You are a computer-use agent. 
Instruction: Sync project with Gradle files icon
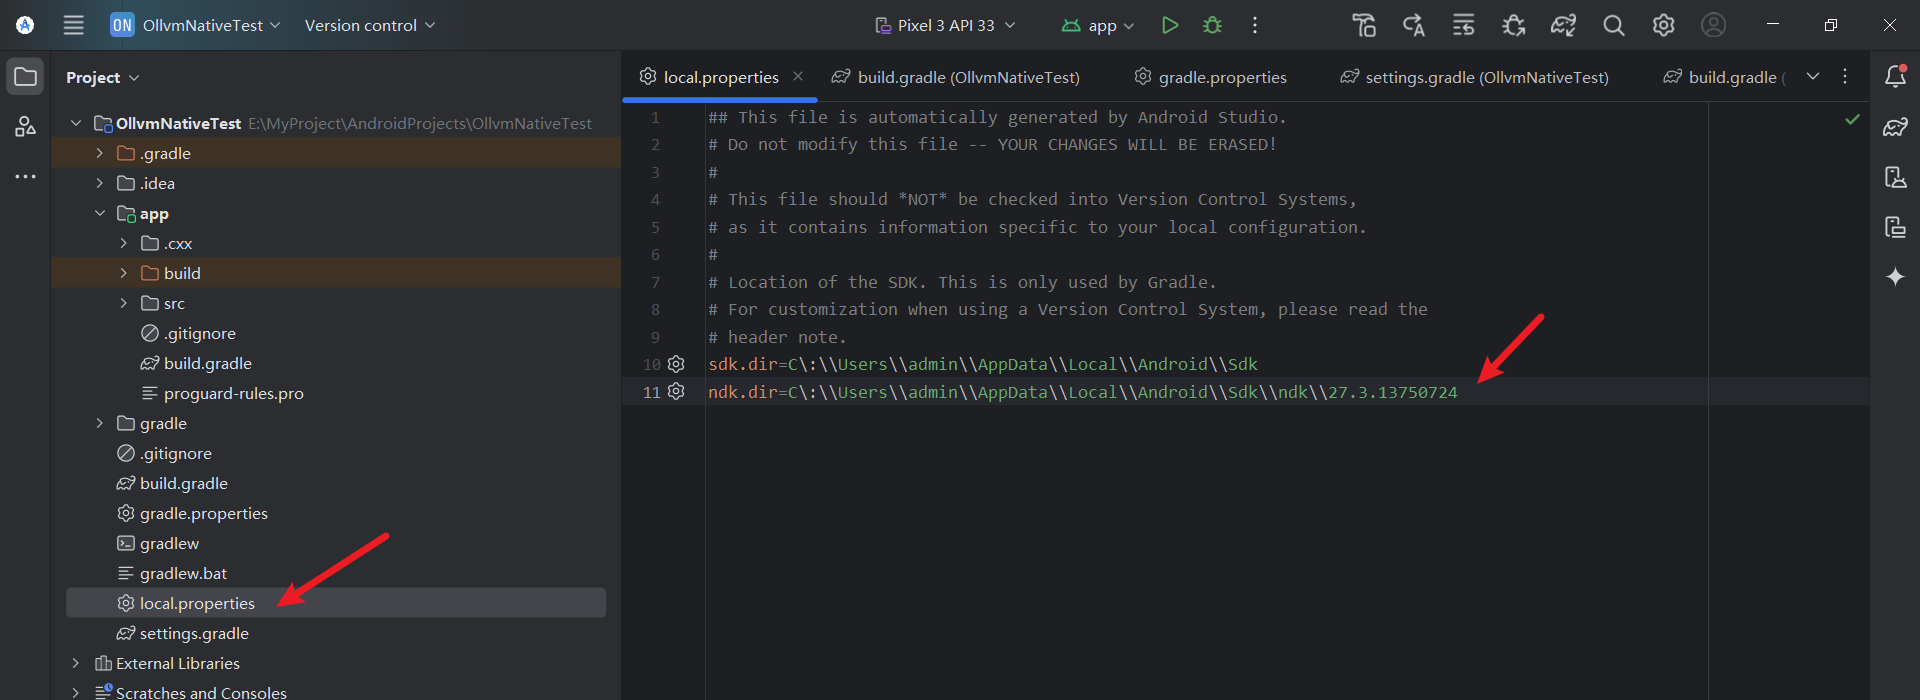pyautogui.click(x=1563, y=25)
